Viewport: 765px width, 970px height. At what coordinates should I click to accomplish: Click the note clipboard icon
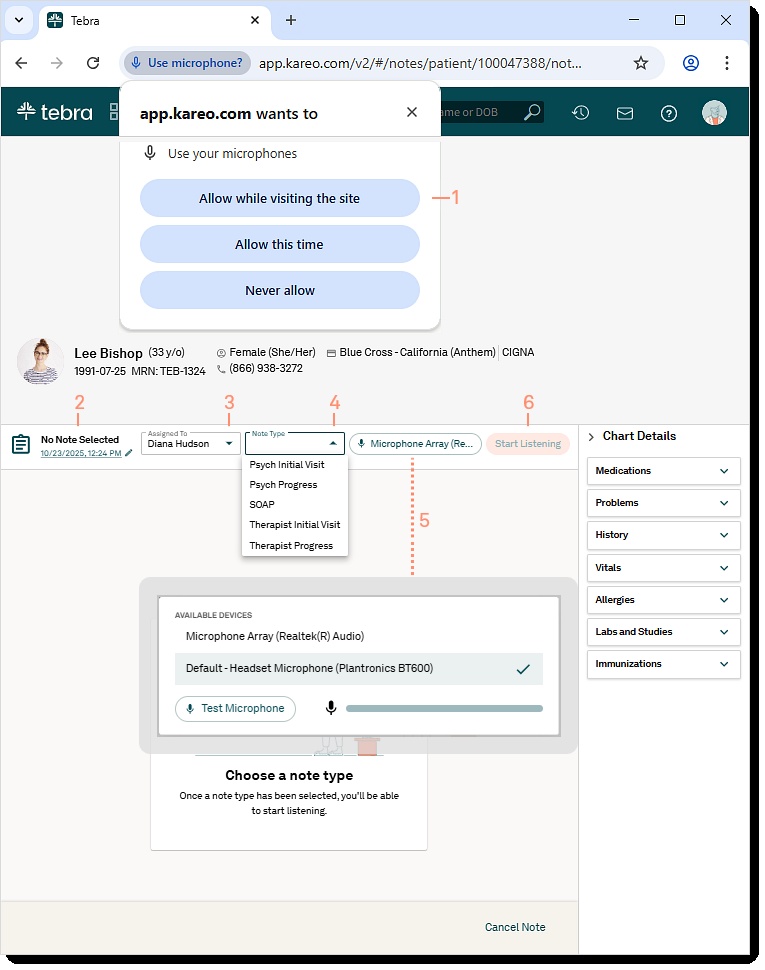click(x=21, y=444)
